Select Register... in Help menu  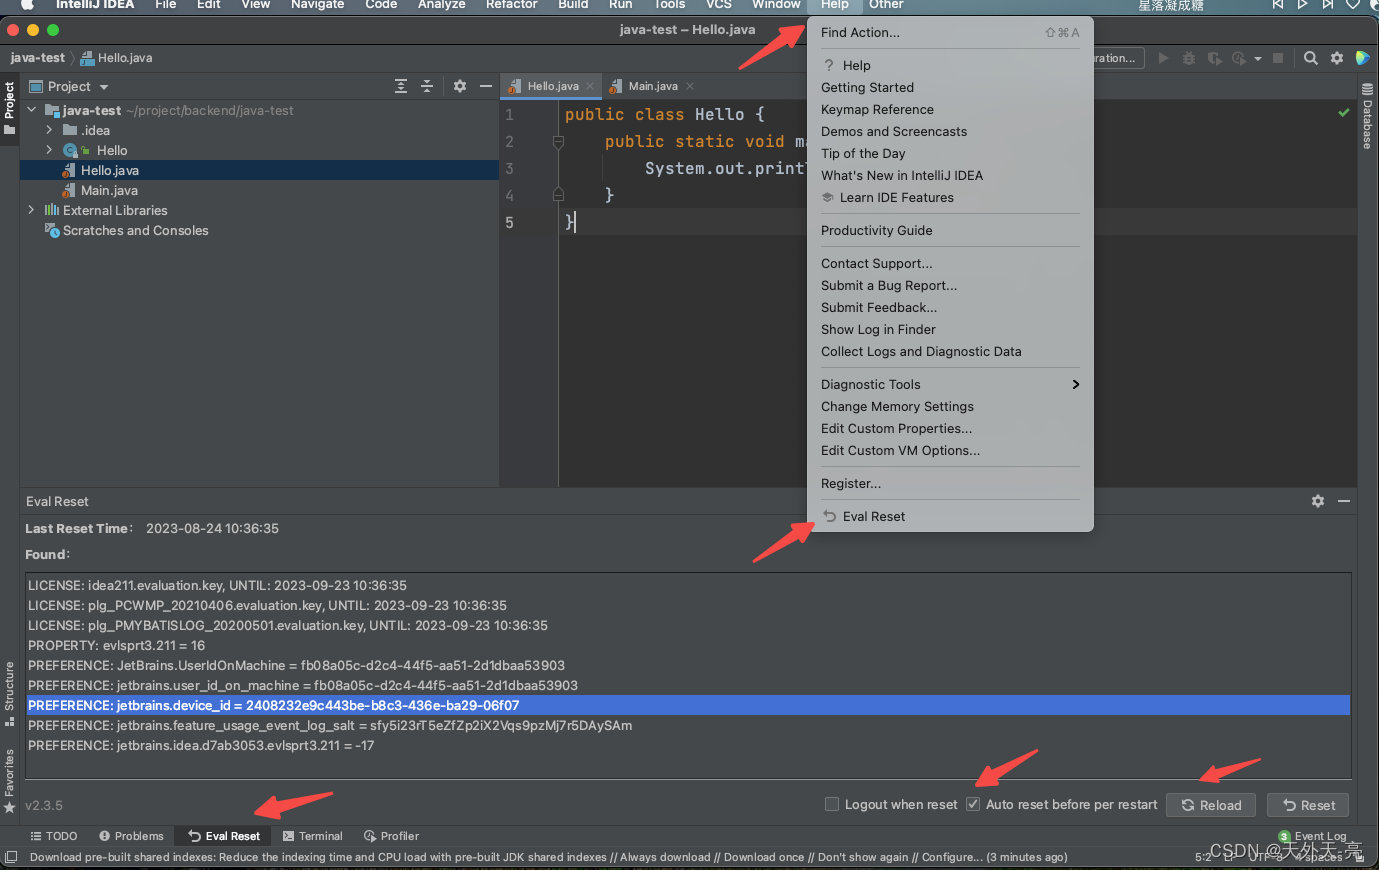click(x=950, y=483)
